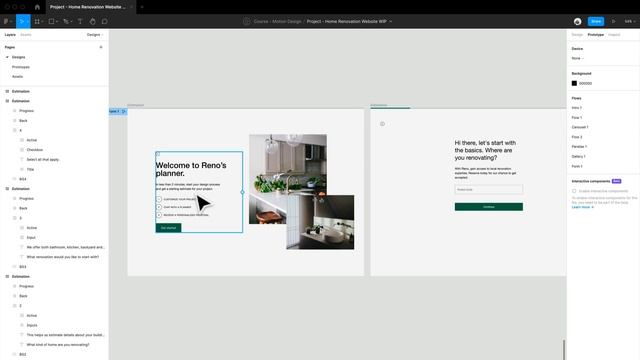Select the Frame tool
This screenshot has height=360, width=640.
pos(37,21)
